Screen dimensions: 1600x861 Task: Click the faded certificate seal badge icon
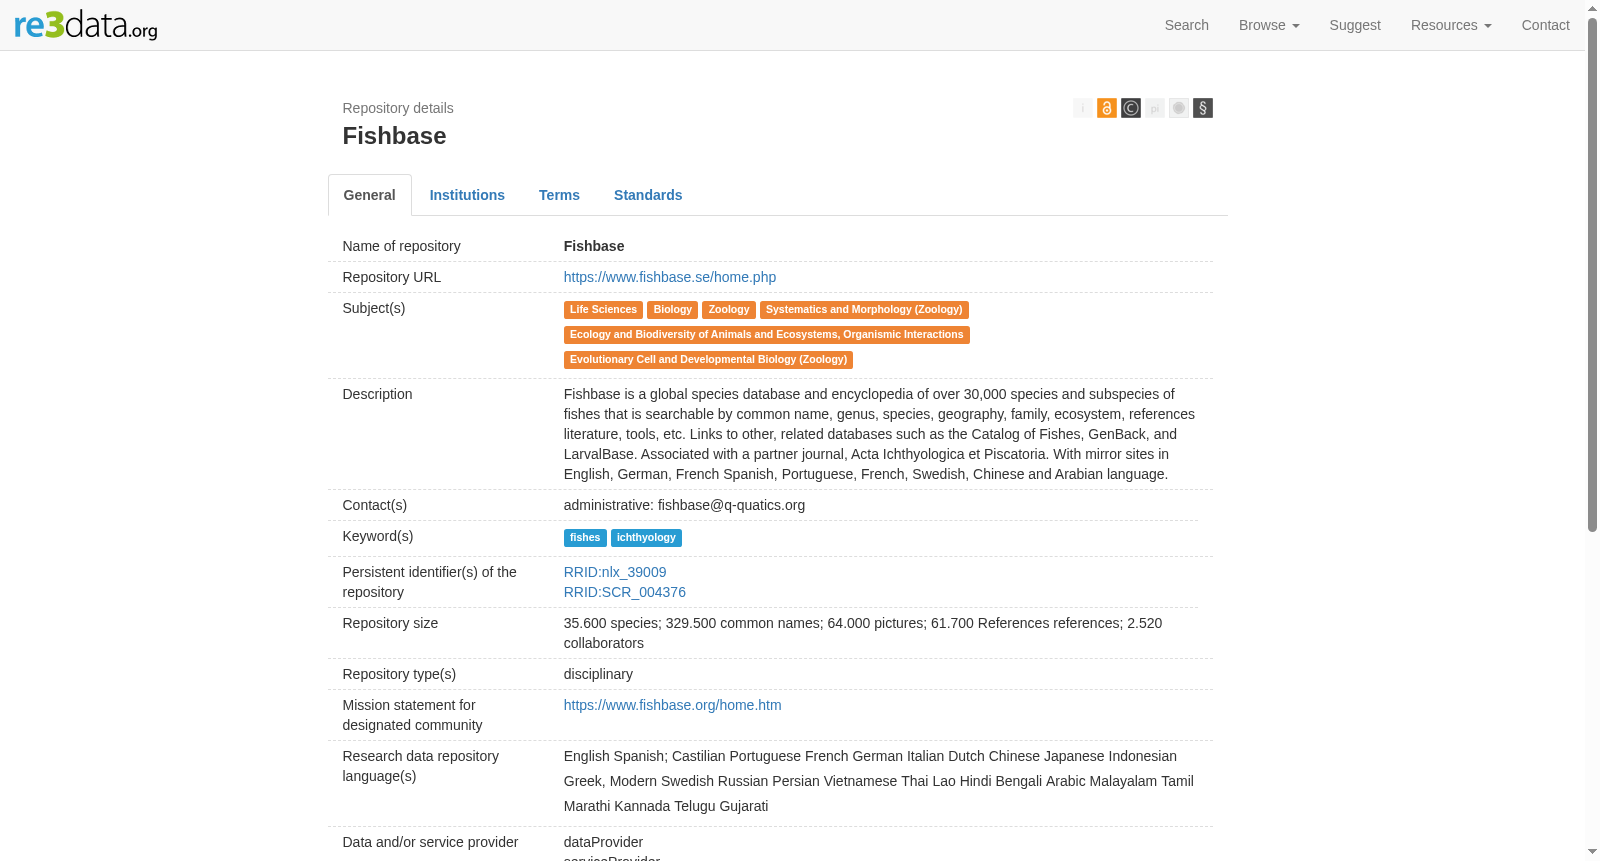point(1178,108)
